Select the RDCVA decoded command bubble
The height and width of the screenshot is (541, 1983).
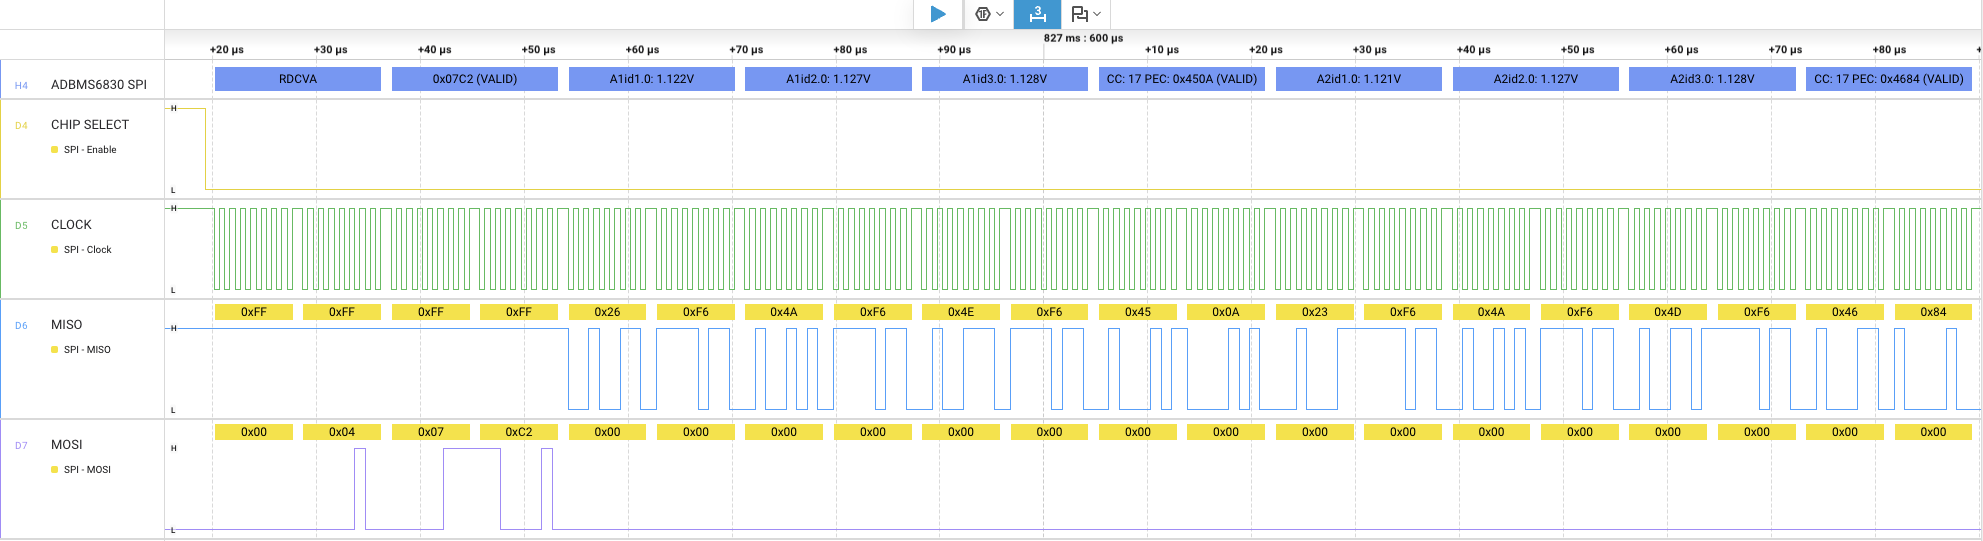[298, 79]
